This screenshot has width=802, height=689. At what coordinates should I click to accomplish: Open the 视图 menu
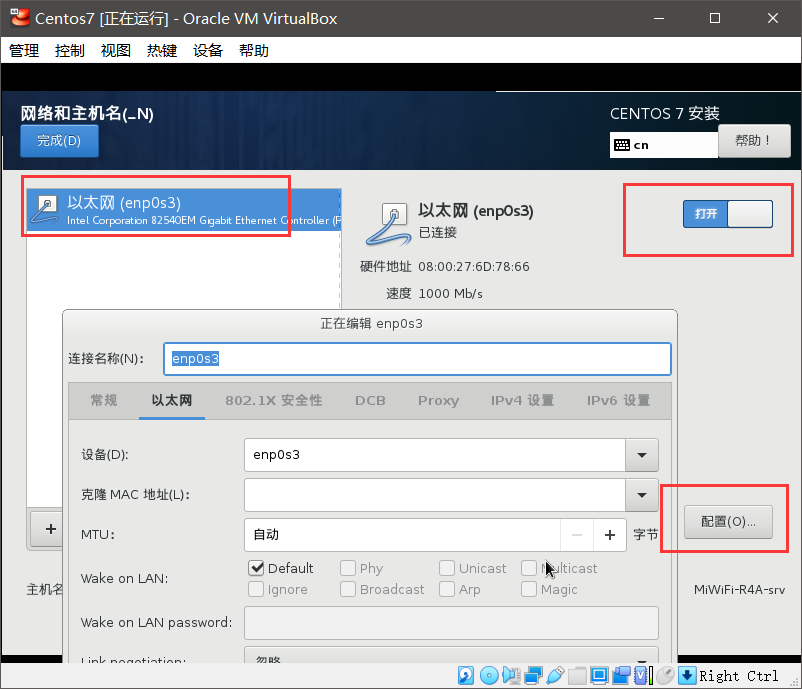point(116,50)
